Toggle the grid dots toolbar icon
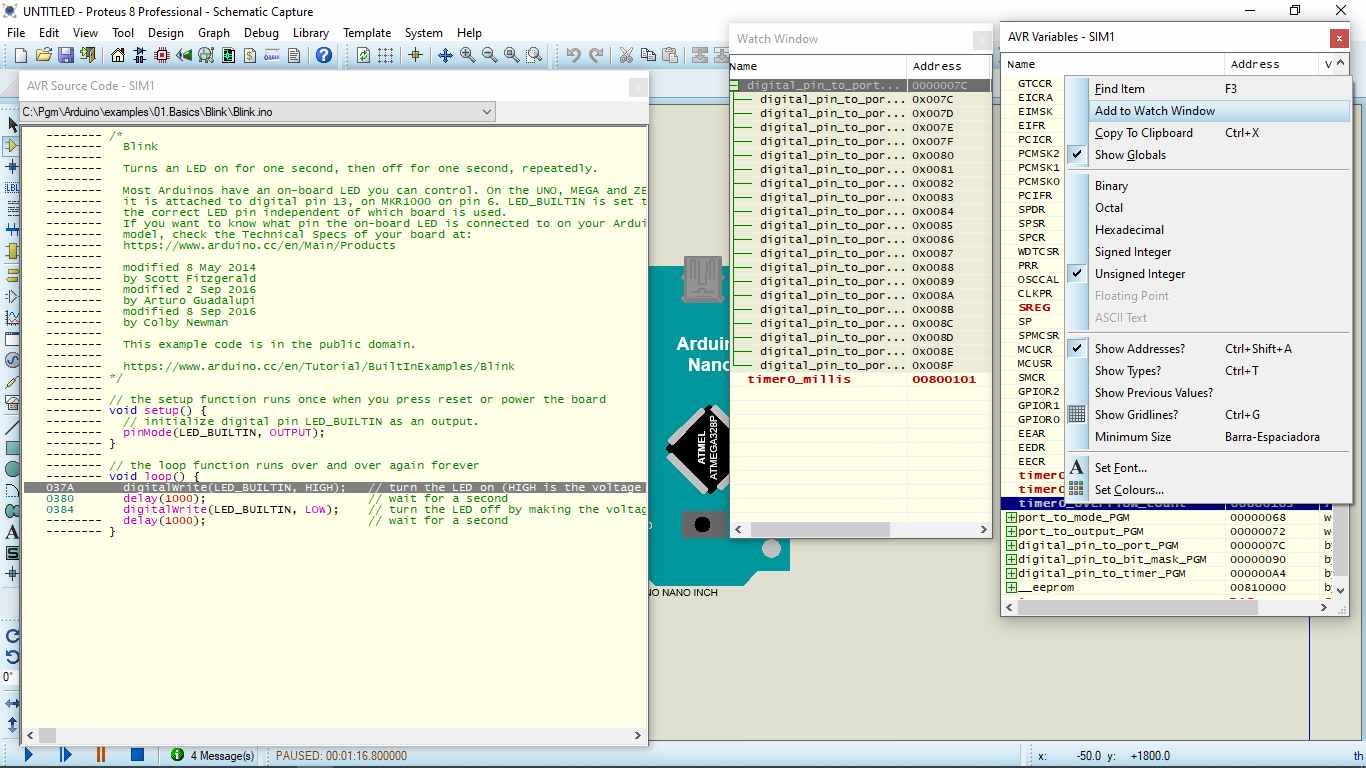This screenshot has width=1366, height=768. click(x=385, y=55)
